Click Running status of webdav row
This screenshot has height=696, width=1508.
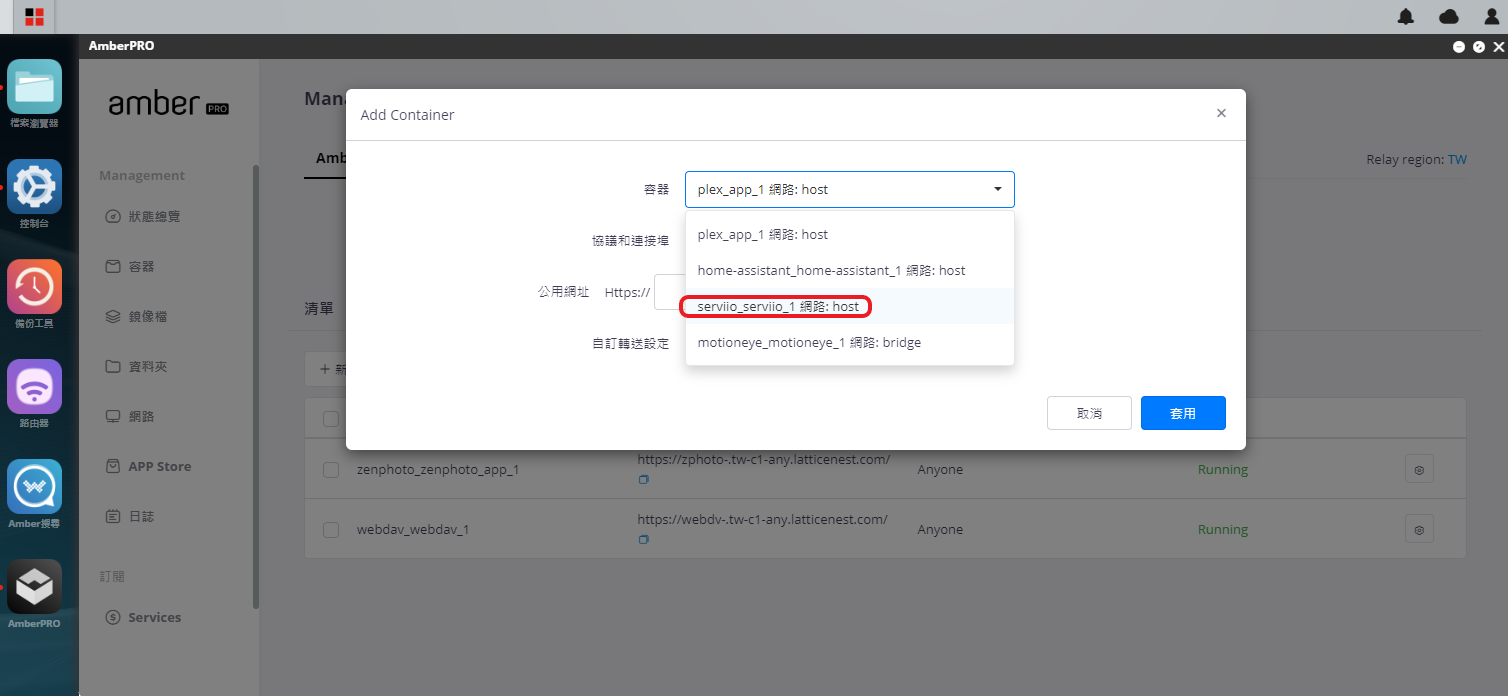(1223, 530)
